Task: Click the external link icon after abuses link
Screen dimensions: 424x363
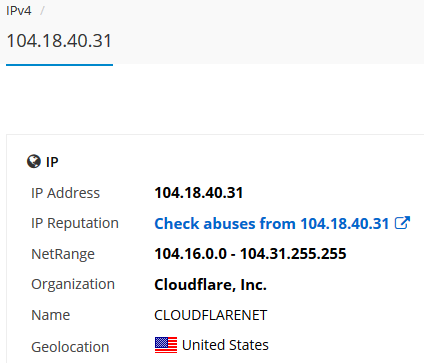Action: click(402, 223)
